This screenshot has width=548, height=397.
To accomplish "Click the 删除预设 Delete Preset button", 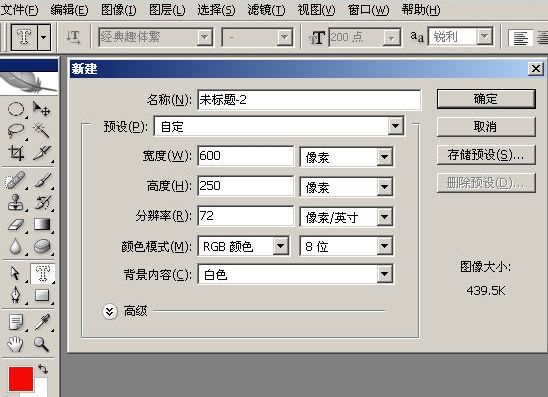I will click(x=486, y=182).
